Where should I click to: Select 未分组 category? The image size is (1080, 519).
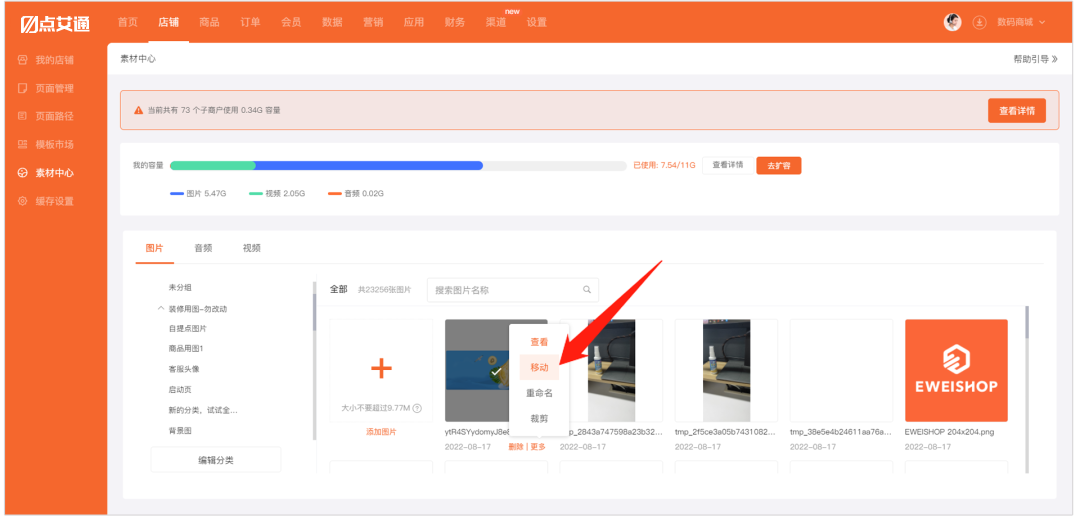pos(180,287)
